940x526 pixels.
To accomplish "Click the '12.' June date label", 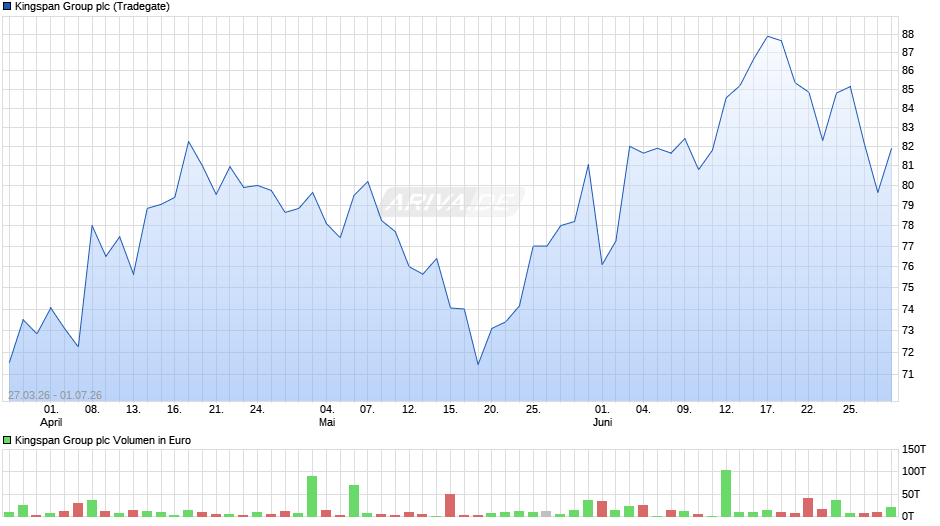I will tap(726, 410).
